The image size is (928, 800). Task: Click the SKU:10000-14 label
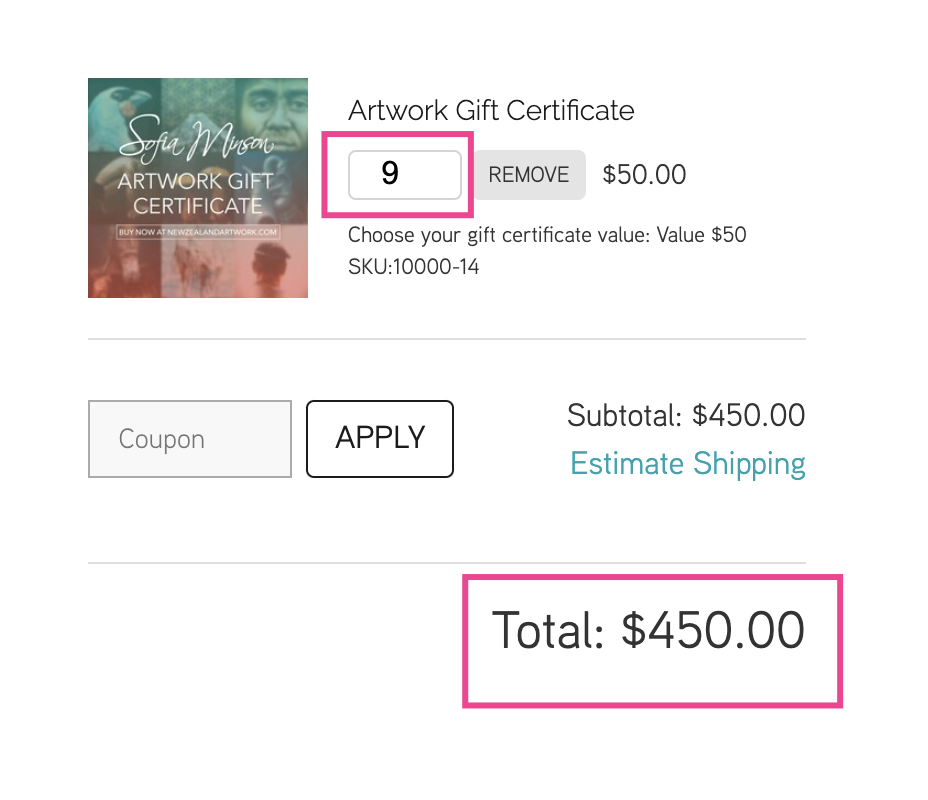pos(413,267)
